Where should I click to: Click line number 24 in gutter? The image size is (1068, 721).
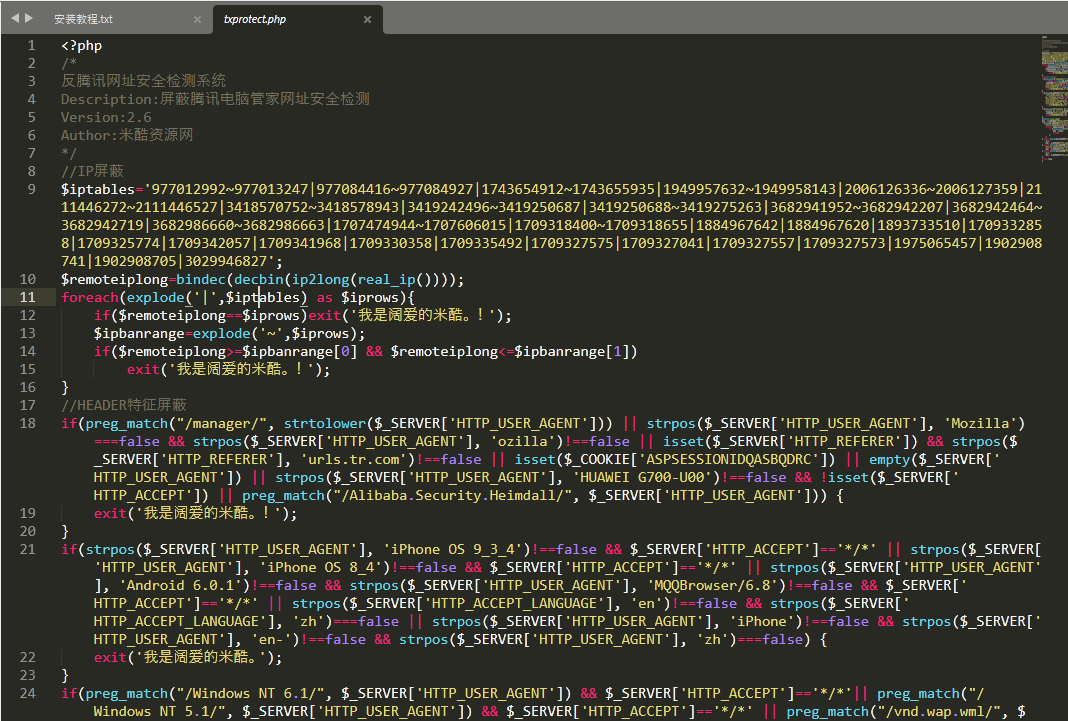click(x=27, y=693)
